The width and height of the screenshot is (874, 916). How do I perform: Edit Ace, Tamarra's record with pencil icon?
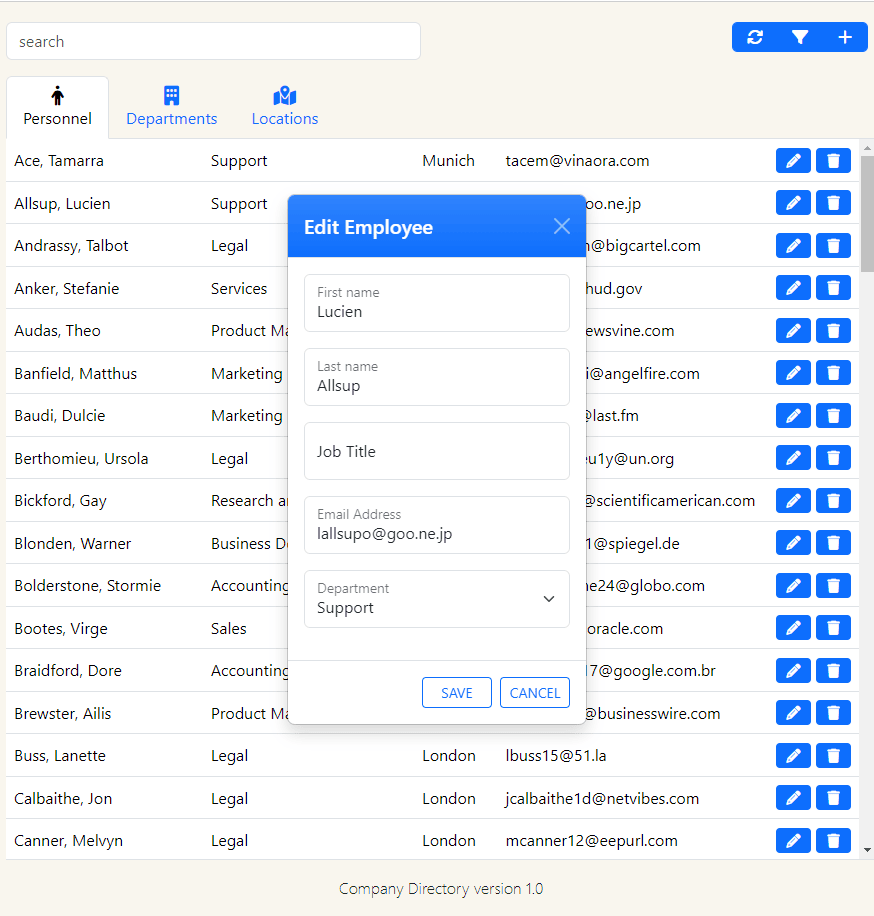tap(793, 160)
